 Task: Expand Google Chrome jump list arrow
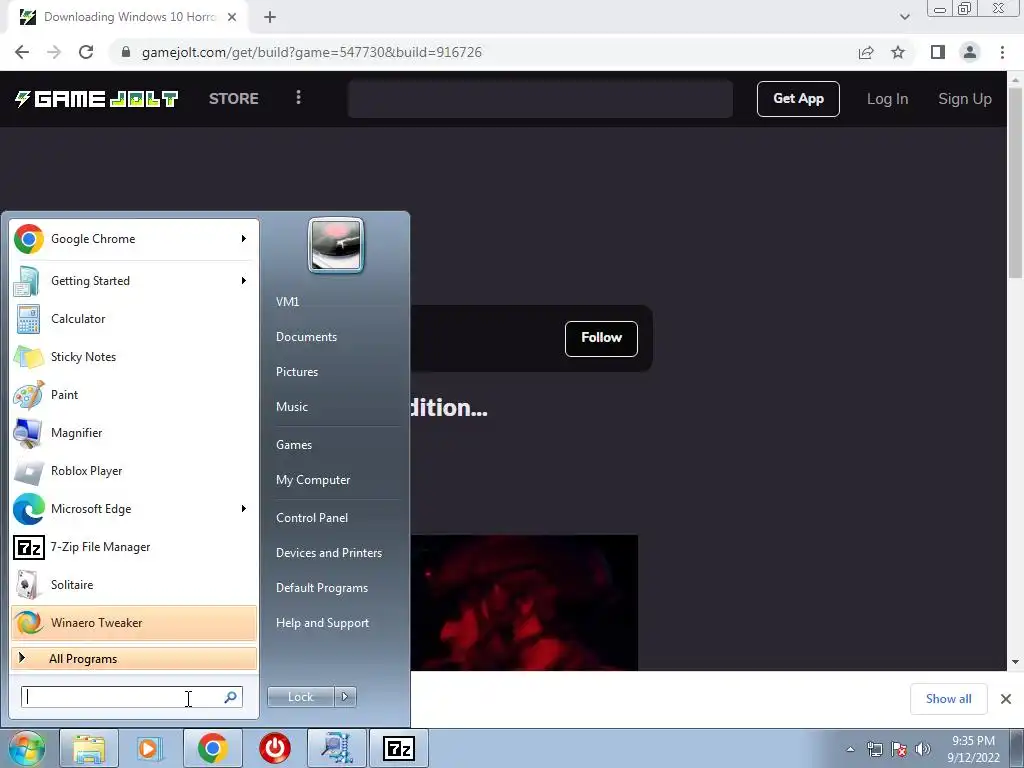pyautogui.click(x=244, y=239)
